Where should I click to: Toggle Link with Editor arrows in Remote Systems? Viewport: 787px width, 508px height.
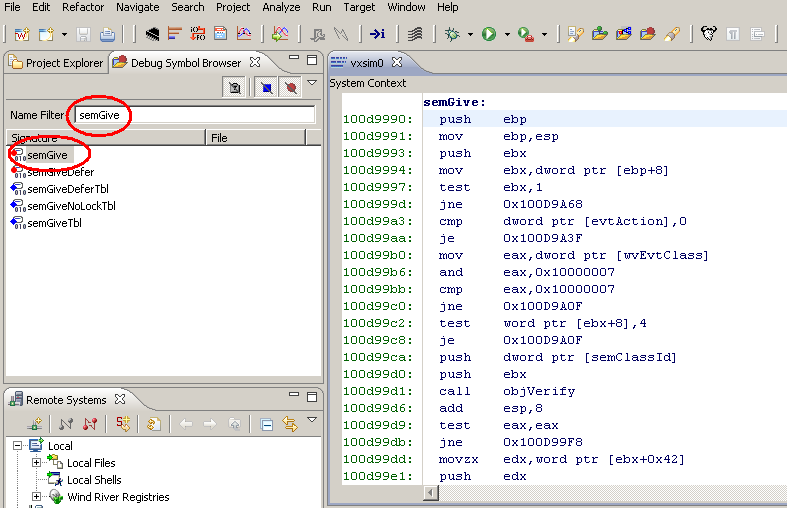pos(290,424)
